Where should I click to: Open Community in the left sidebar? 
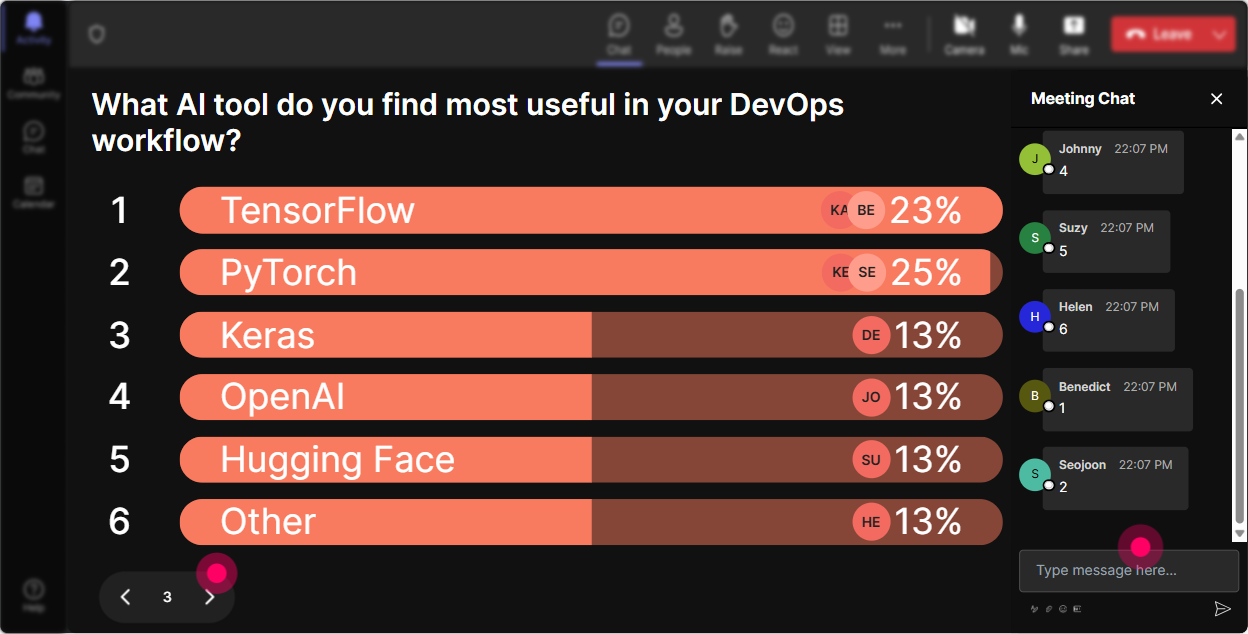34,83
